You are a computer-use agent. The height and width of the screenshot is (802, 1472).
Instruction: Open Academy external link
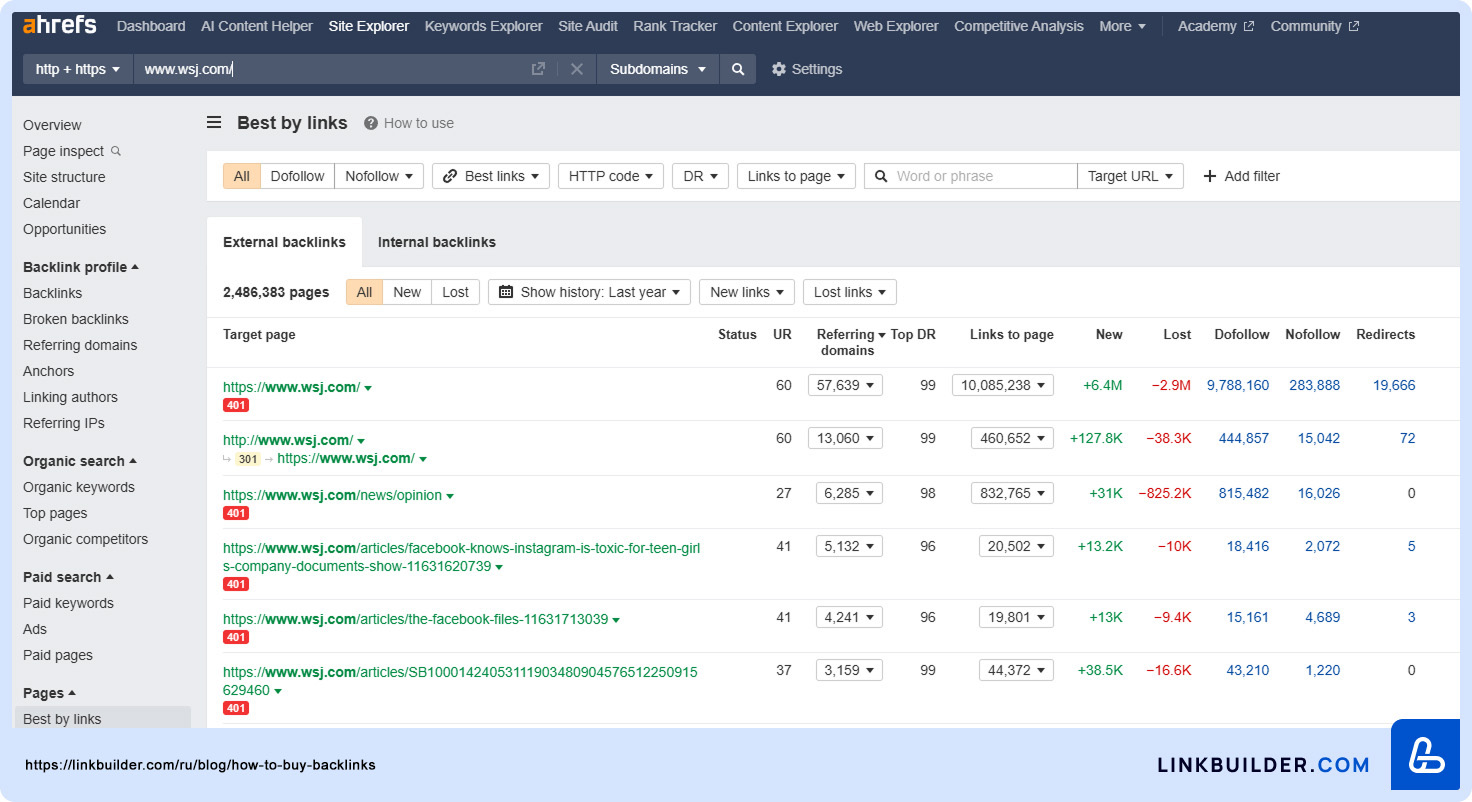click(1215, 26)
